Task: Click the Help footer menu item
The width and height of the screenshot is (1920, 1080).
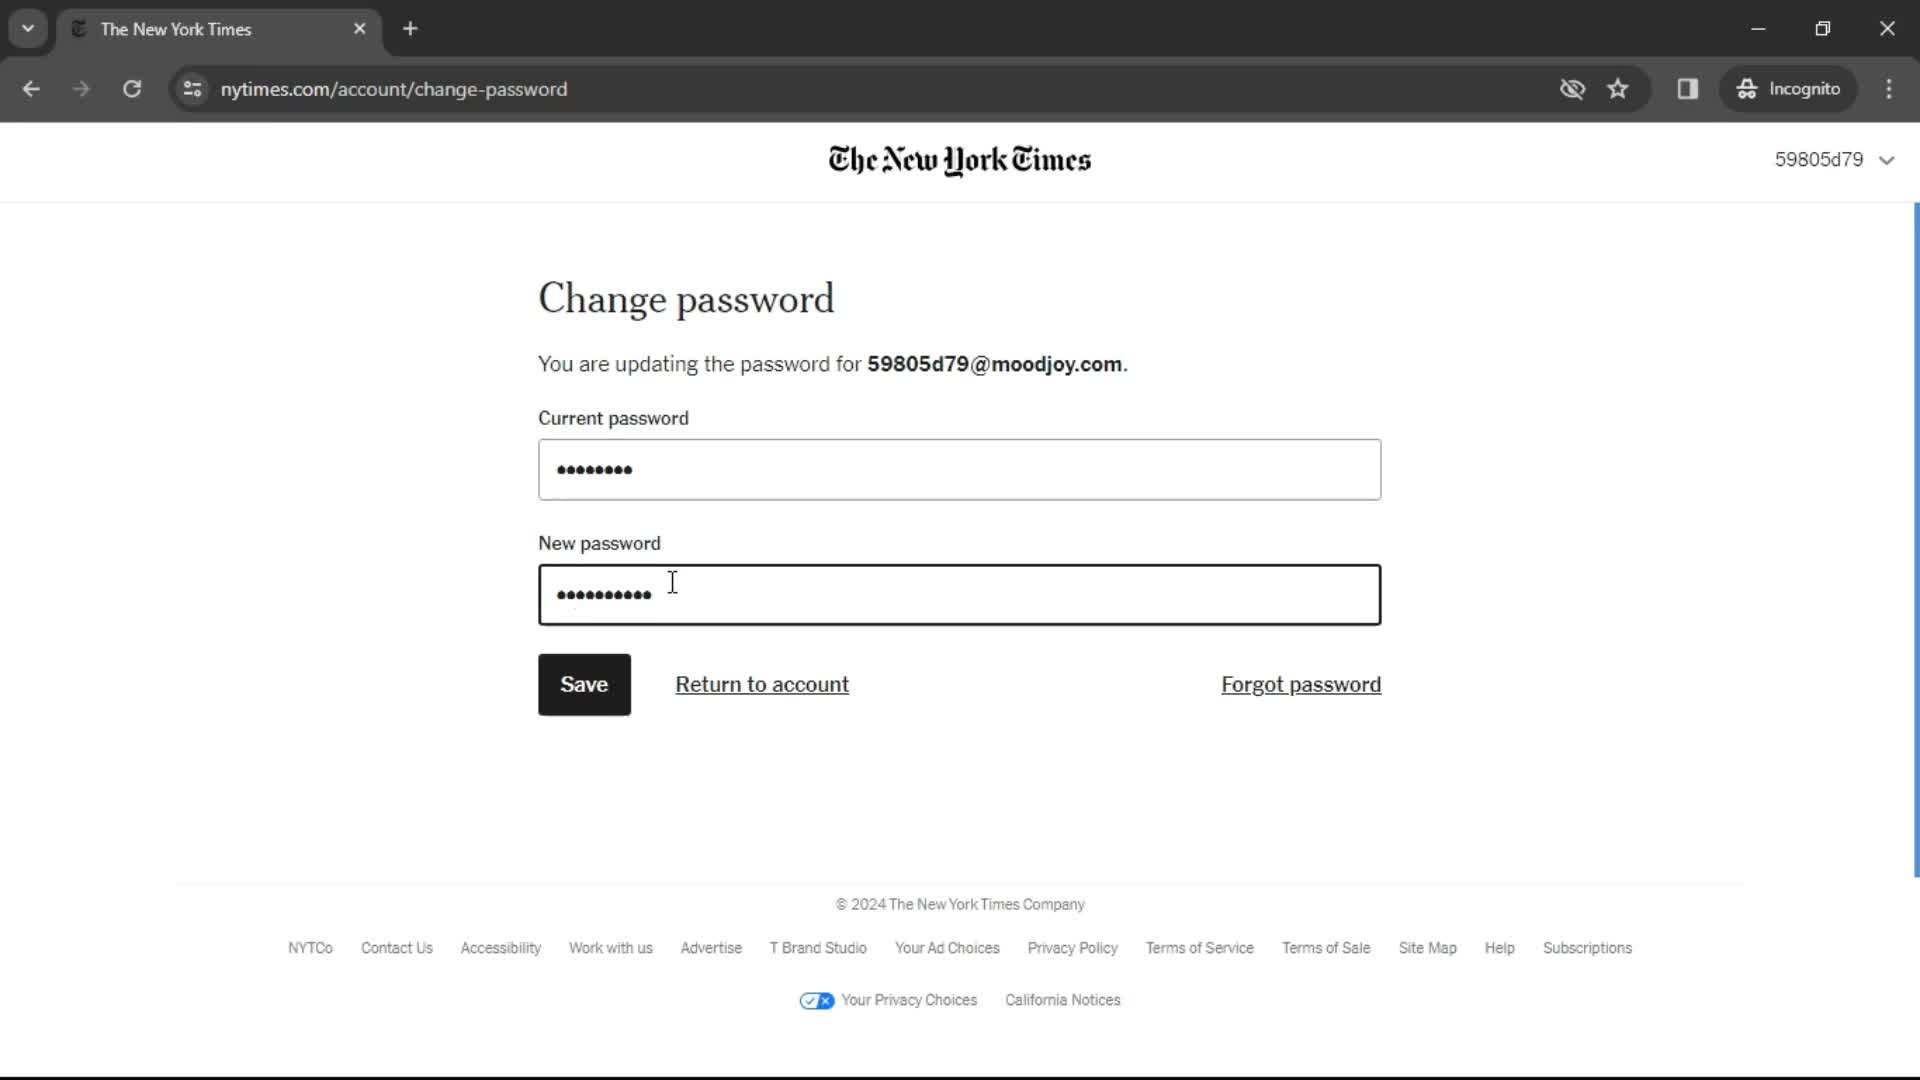Action: click(x=1499, y=948)
